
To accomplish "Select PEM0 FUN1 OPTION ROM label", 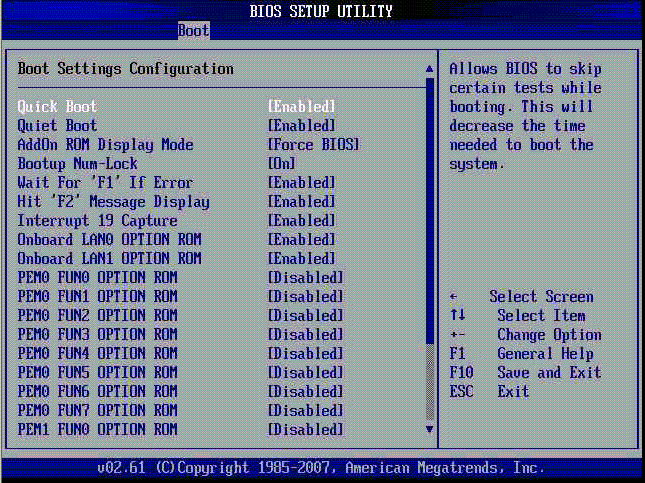I will click(97, 297).
